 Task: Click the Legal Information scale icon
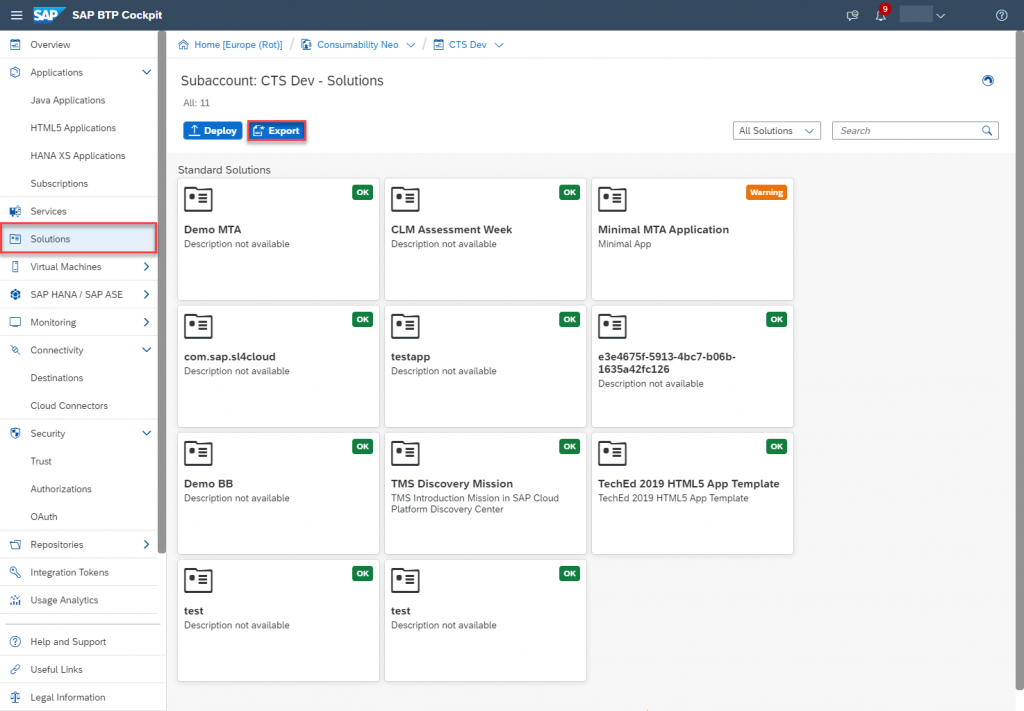coord(15,697)
